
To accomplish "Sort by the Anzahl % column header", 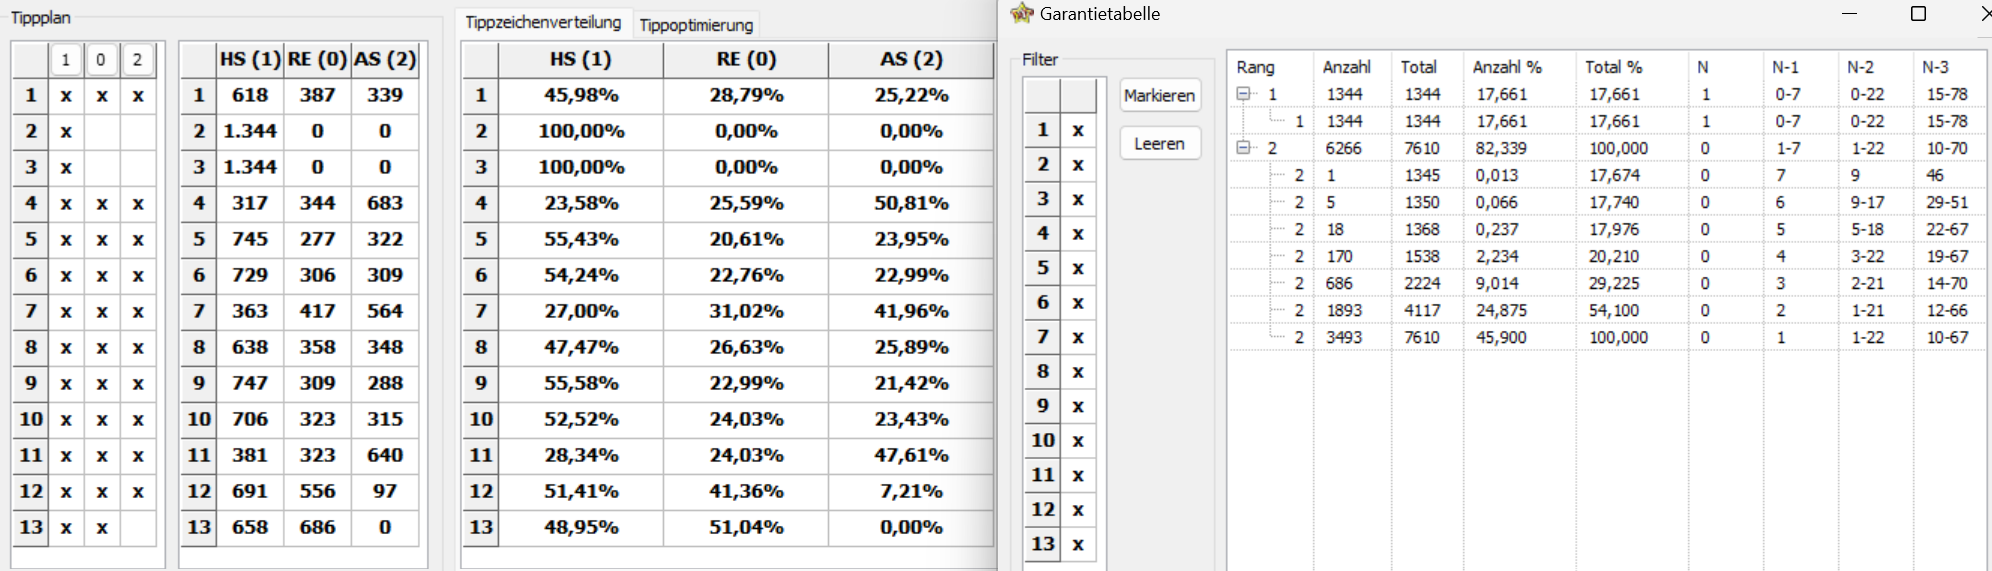I will point(1507,67).
